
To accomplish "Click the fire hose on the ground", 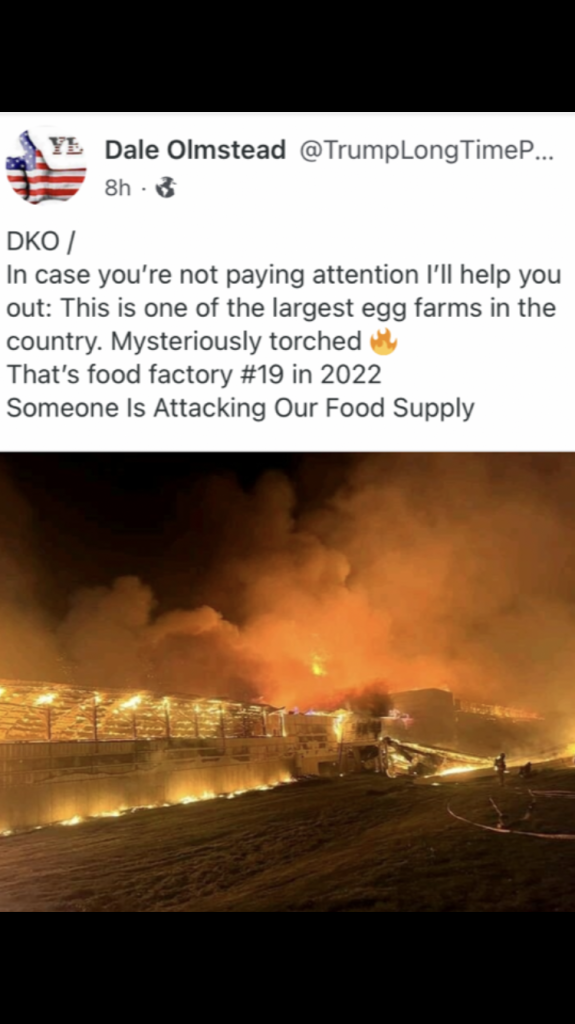I will point(510,815).
